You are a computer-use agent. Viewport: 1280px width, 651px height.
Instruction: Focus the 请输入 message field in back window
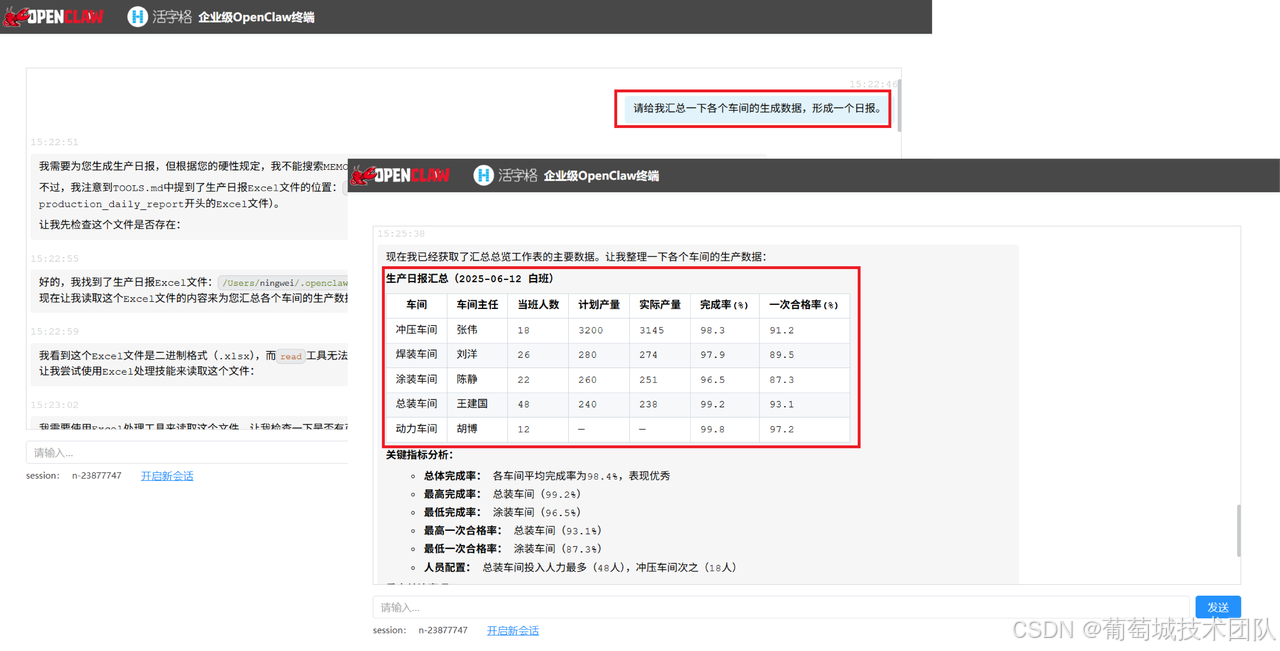pos(187,452)
